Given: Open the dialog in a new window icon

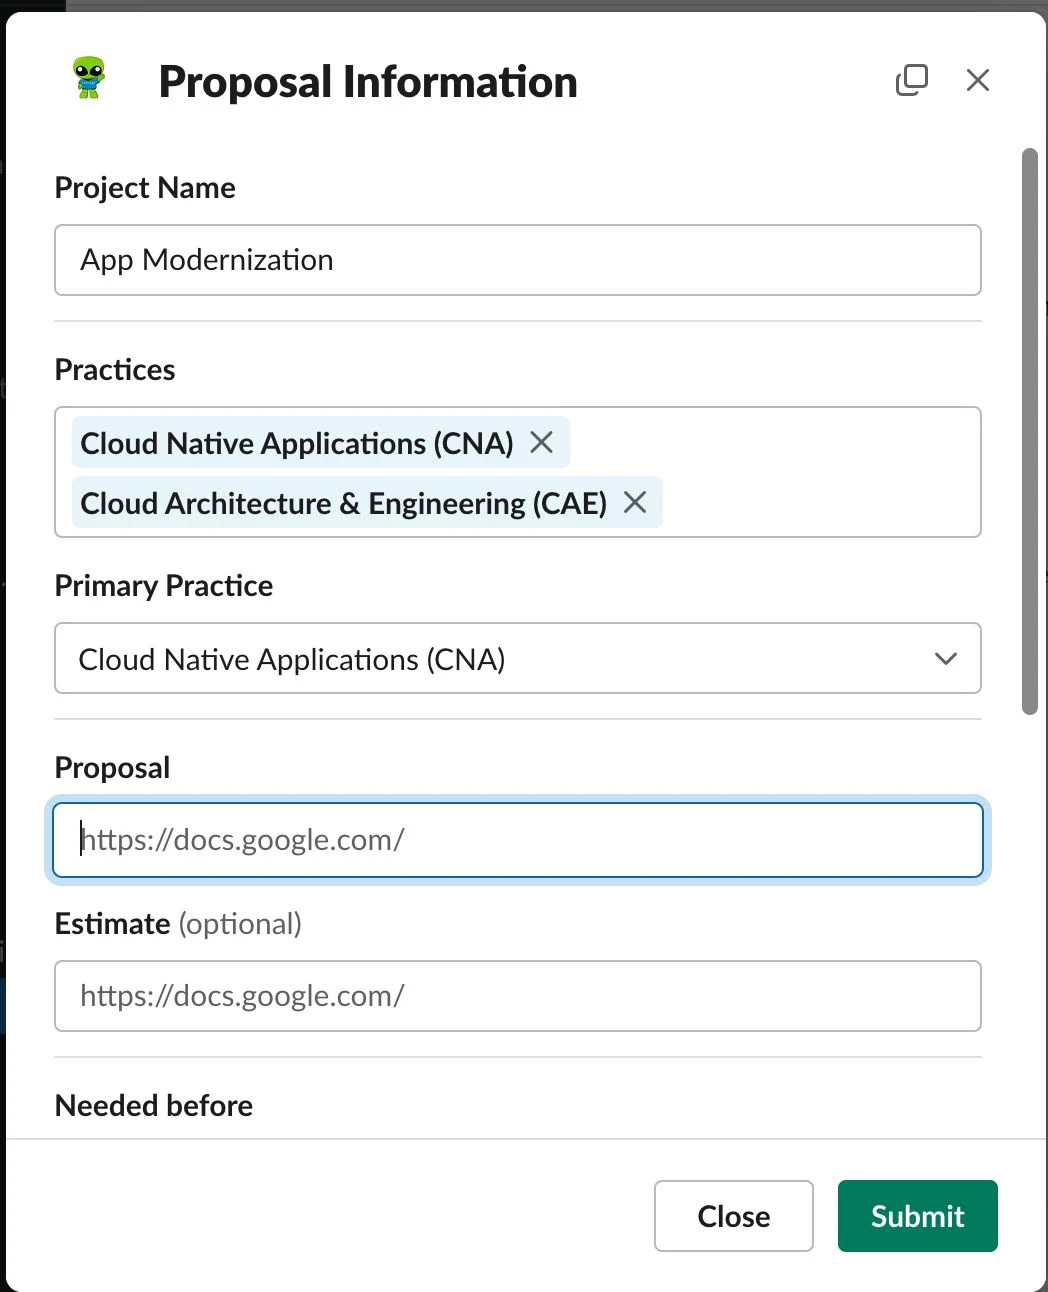Looking at the screenshot, I should pyautogui.click(x=911, y=80).
